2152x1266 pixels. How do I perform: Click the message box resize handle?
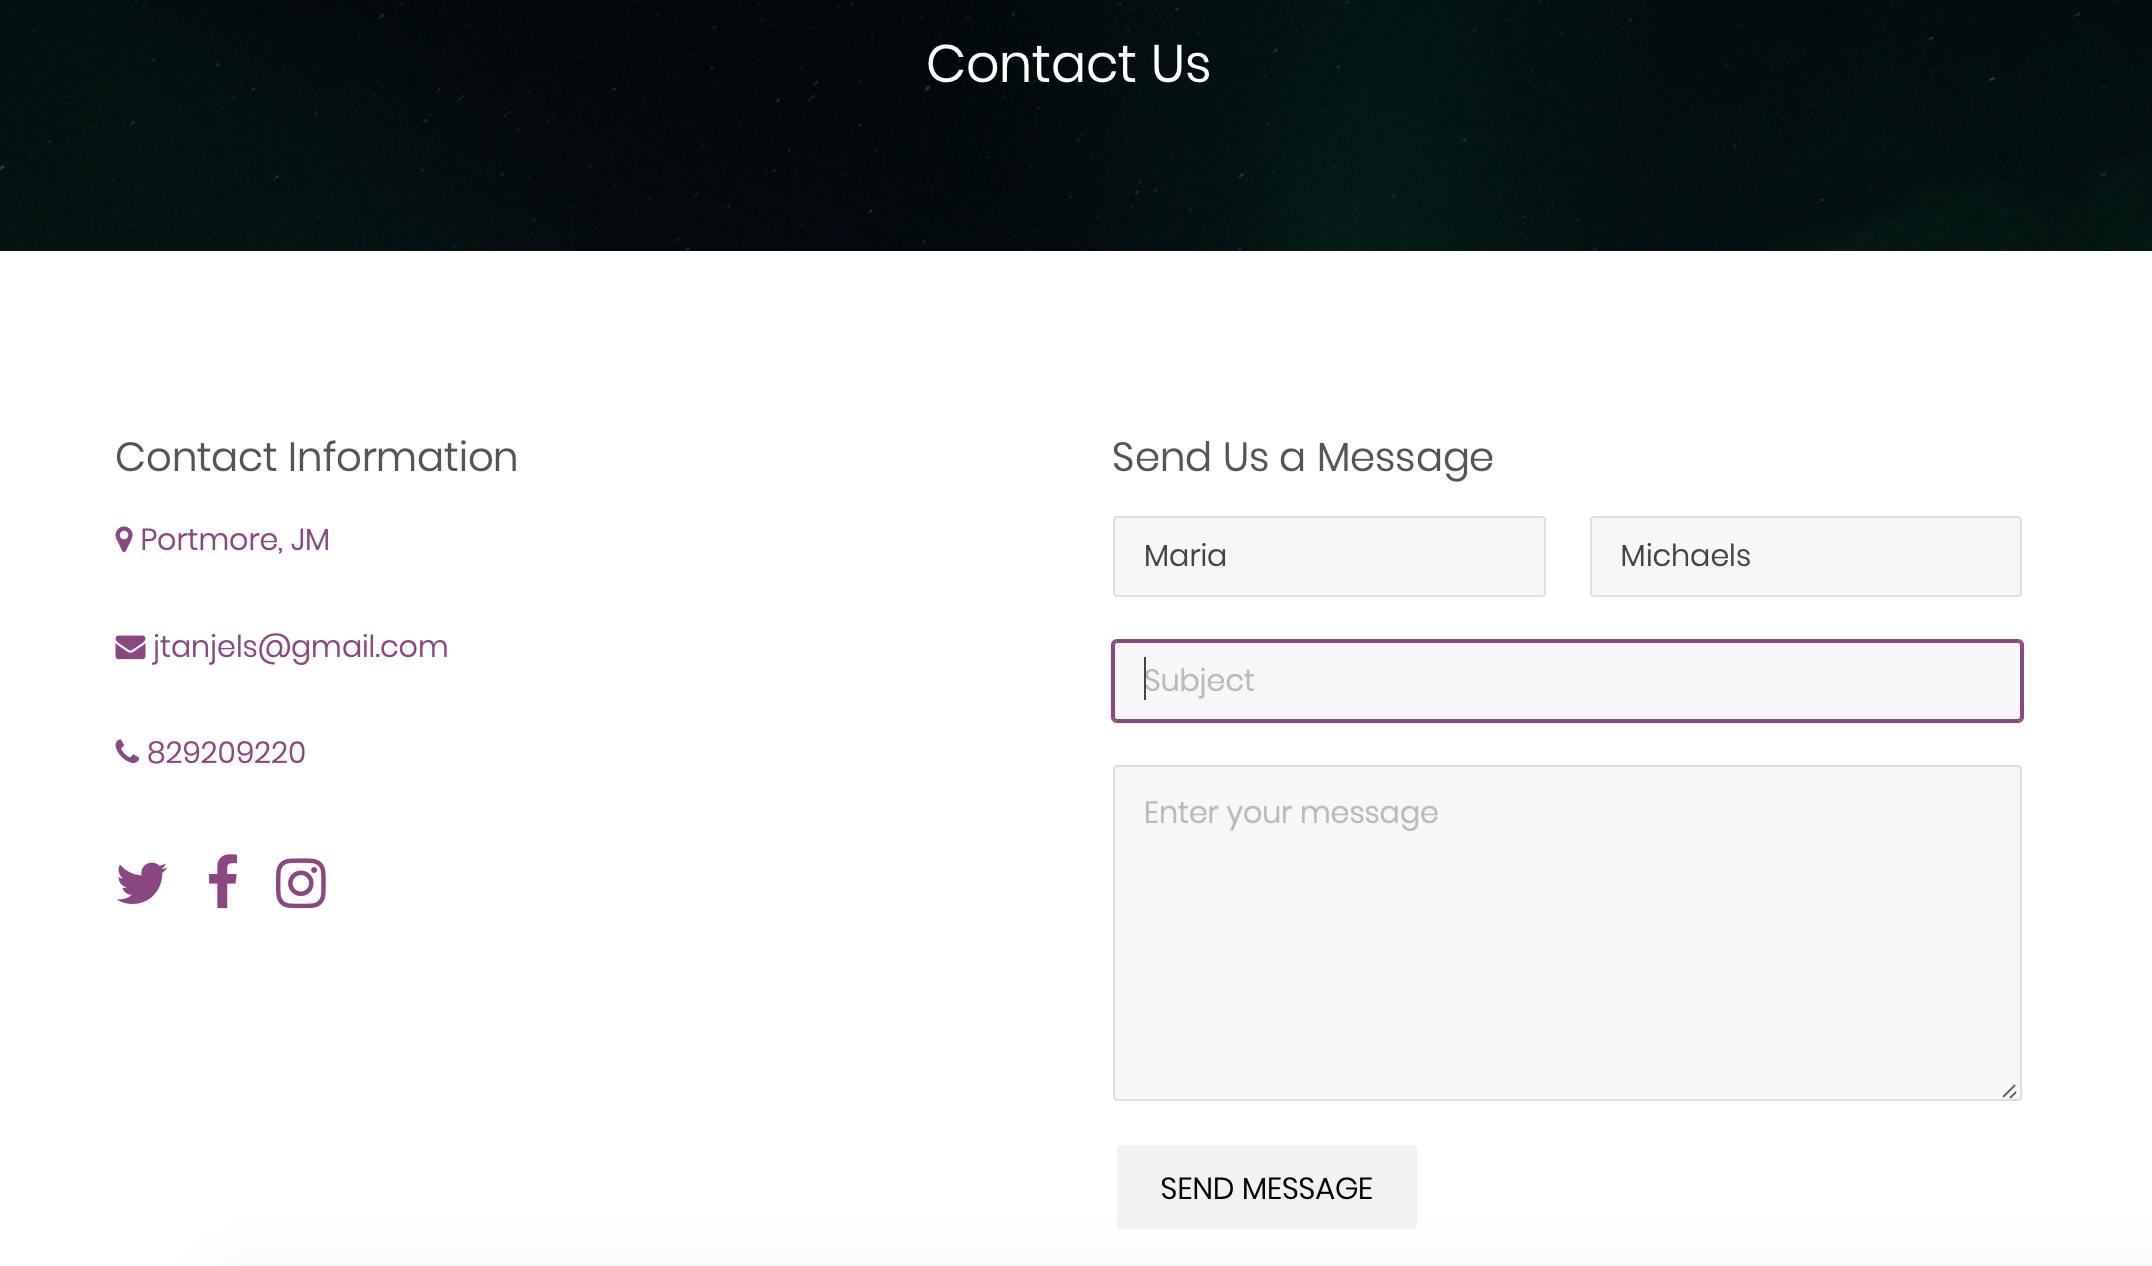[2009, 1091]
